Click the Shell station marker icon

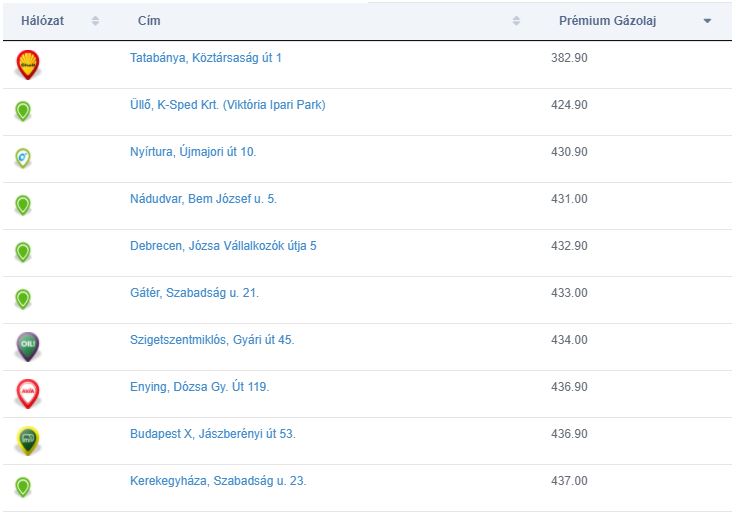(28, 65)
